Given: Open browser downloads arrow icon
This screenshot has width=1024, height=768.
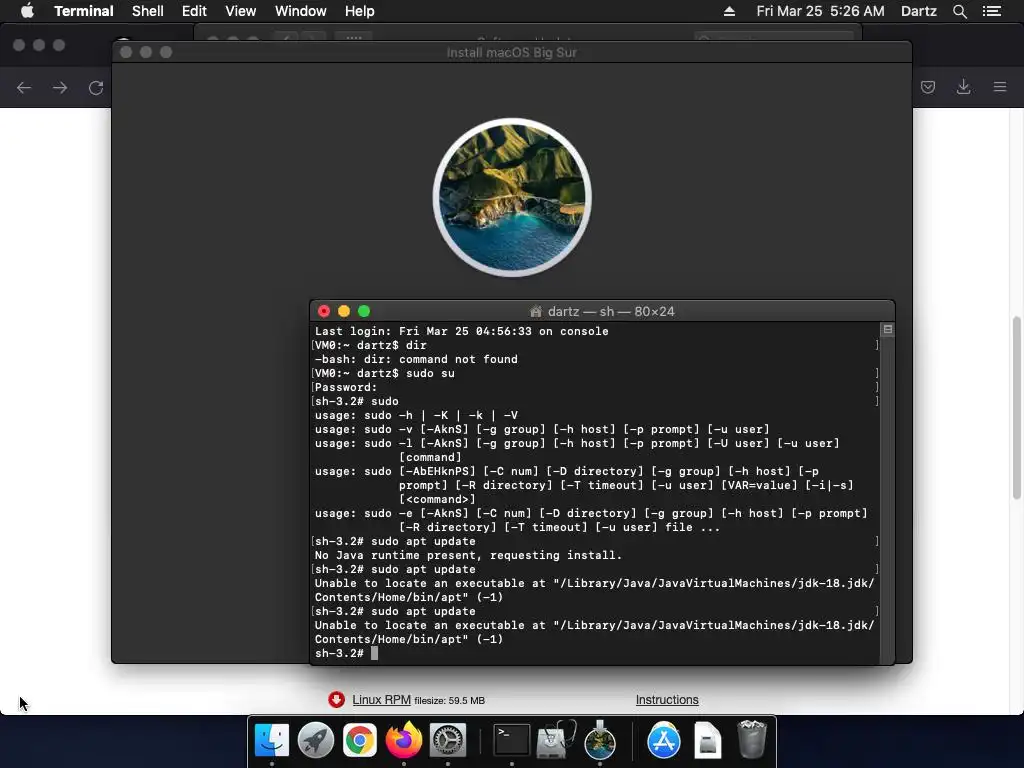Looking at the screenshot, I should pos(963,87).
